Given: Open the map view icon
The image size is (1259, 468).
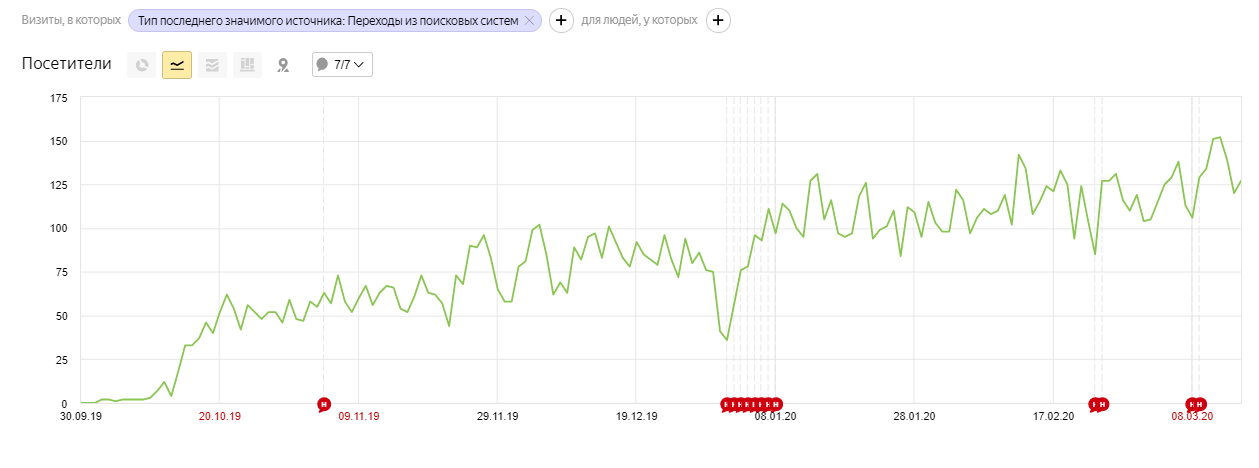Looking at the screenshot, I should click(283, 65).
